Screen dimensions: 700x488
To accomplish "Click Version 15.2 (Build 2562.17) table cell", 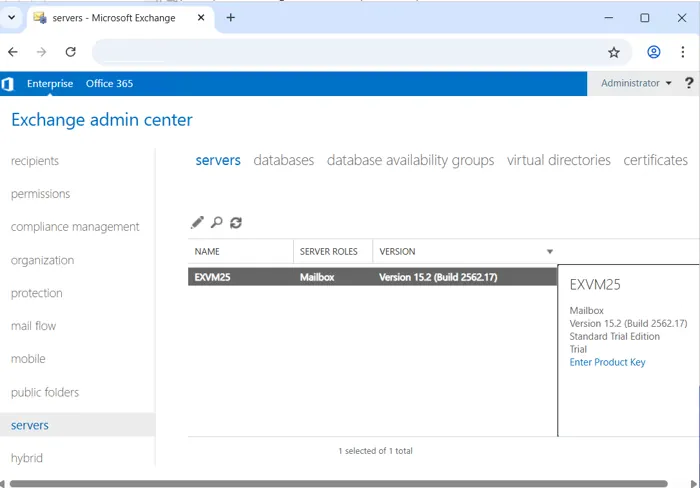I will (x=438, y=277).
